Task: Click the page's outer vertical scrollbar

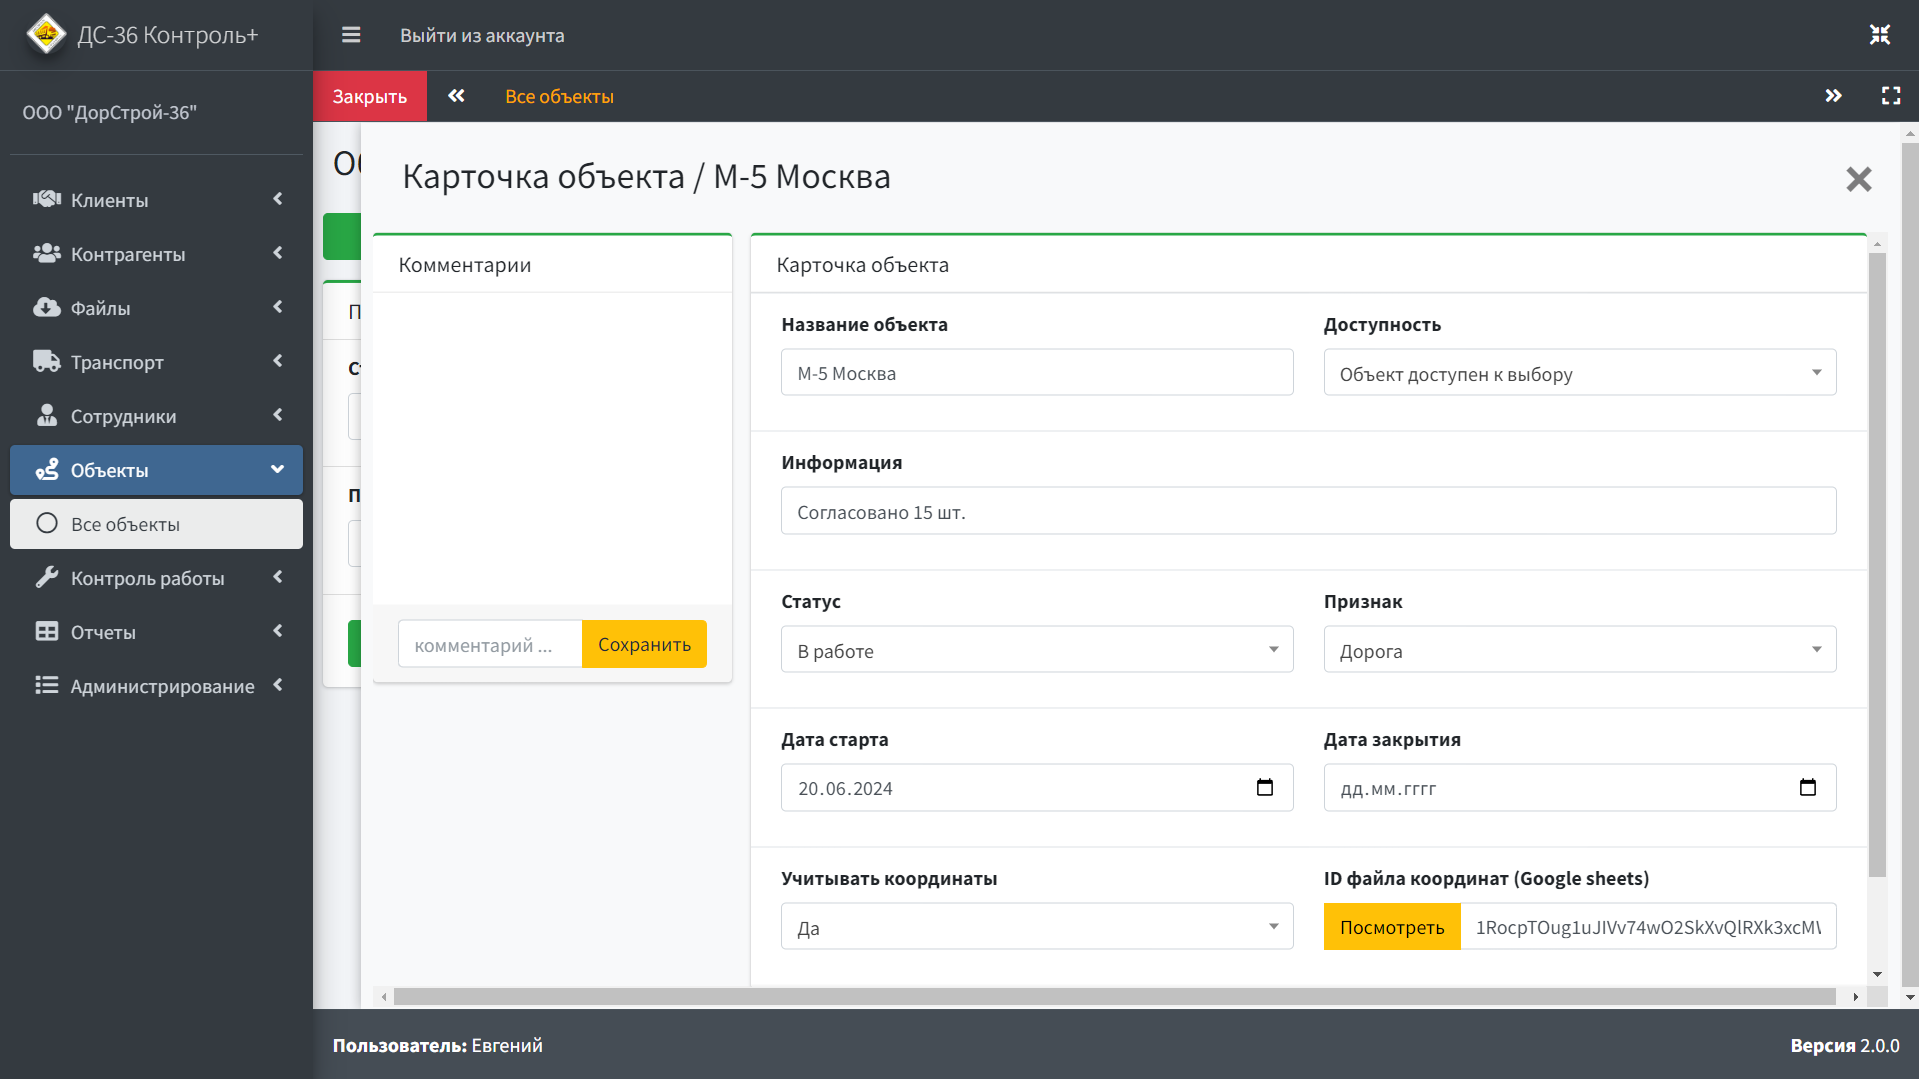Action: pos(1910,565)
